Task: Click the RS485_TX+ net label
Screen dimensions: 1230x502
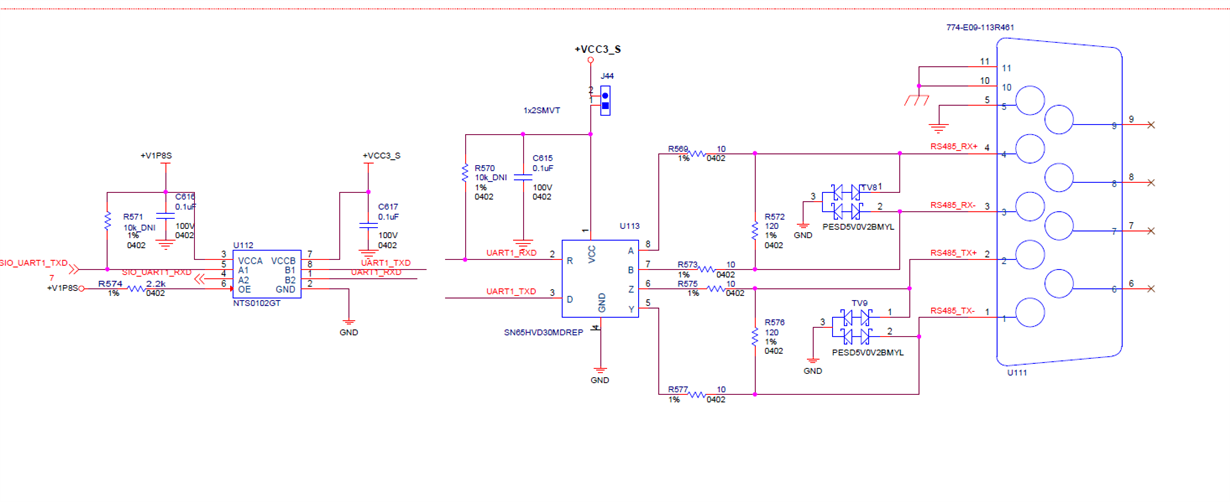Action: pos(952,253)
